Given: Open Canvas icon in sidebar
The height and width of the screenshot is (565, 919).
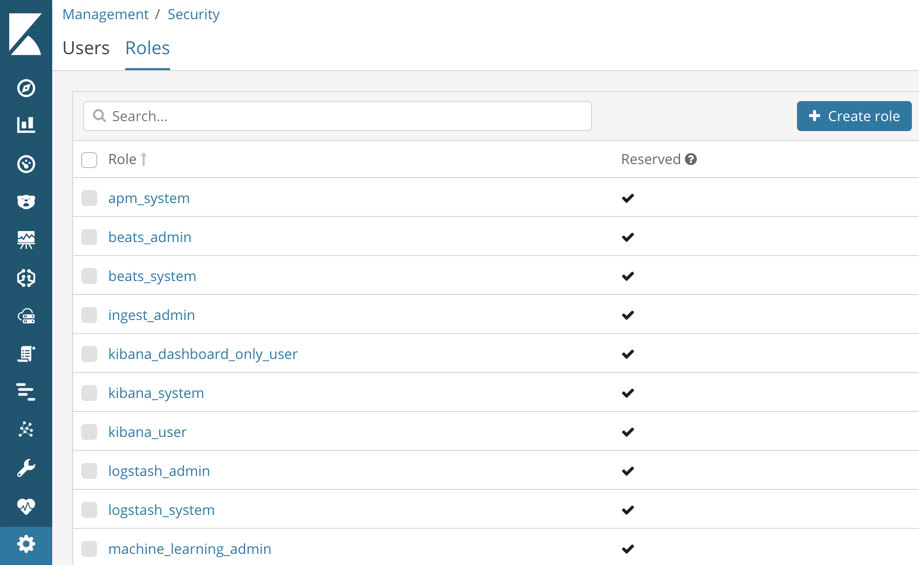Looking at the screenshot, I should pos(26,240).
